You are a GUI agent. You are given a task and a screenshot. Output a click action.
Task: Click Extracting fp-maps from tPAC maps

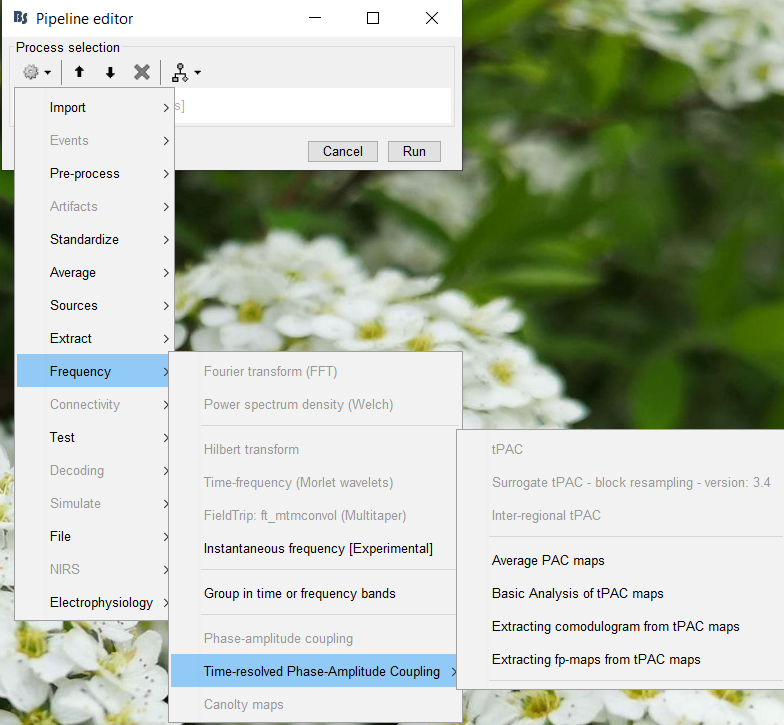point(596,659)
